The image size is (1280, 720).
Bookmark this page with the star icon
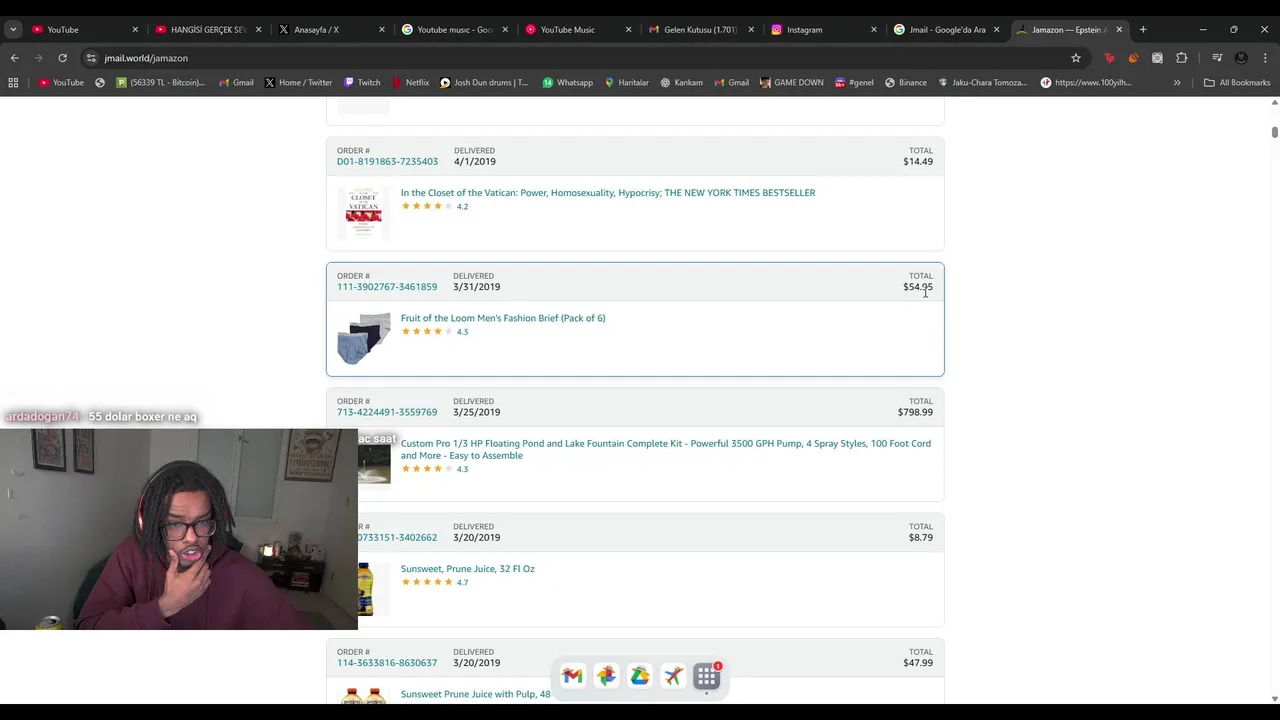coord(1076,58)
